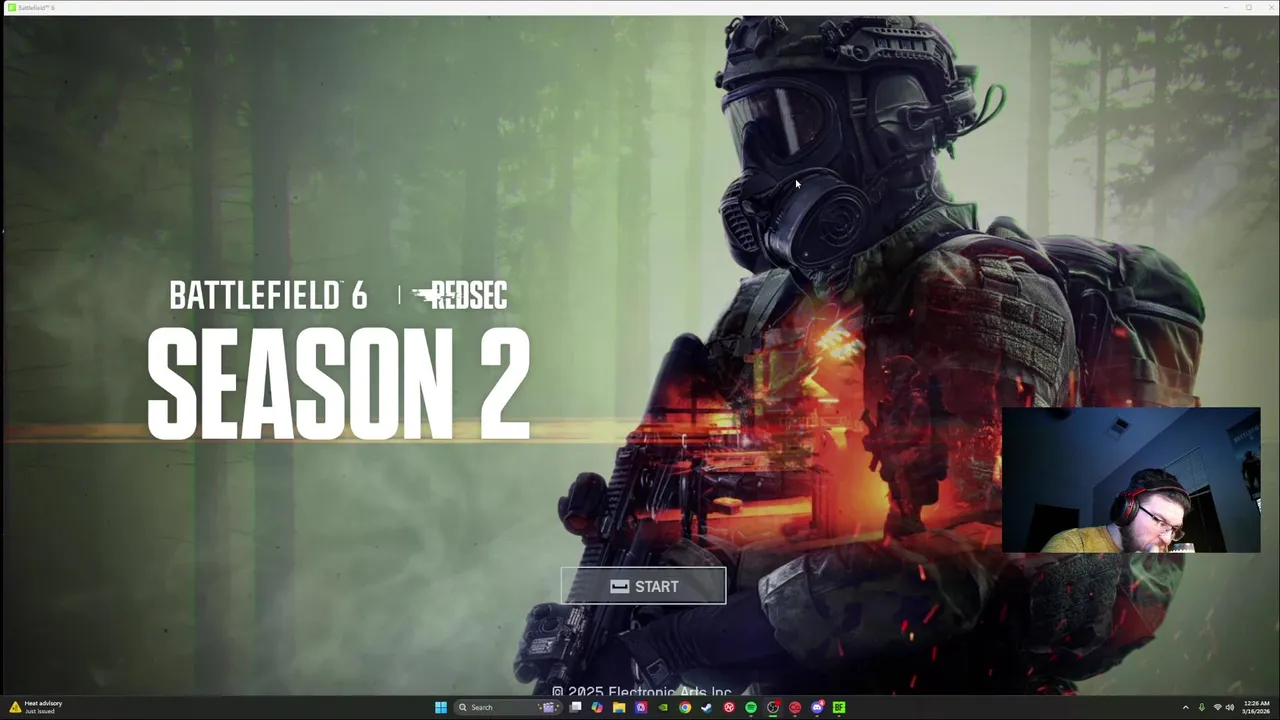Click the keyboard key icon beside START
This screenshot has width=1280, height=720.
[x=620, y=587]
